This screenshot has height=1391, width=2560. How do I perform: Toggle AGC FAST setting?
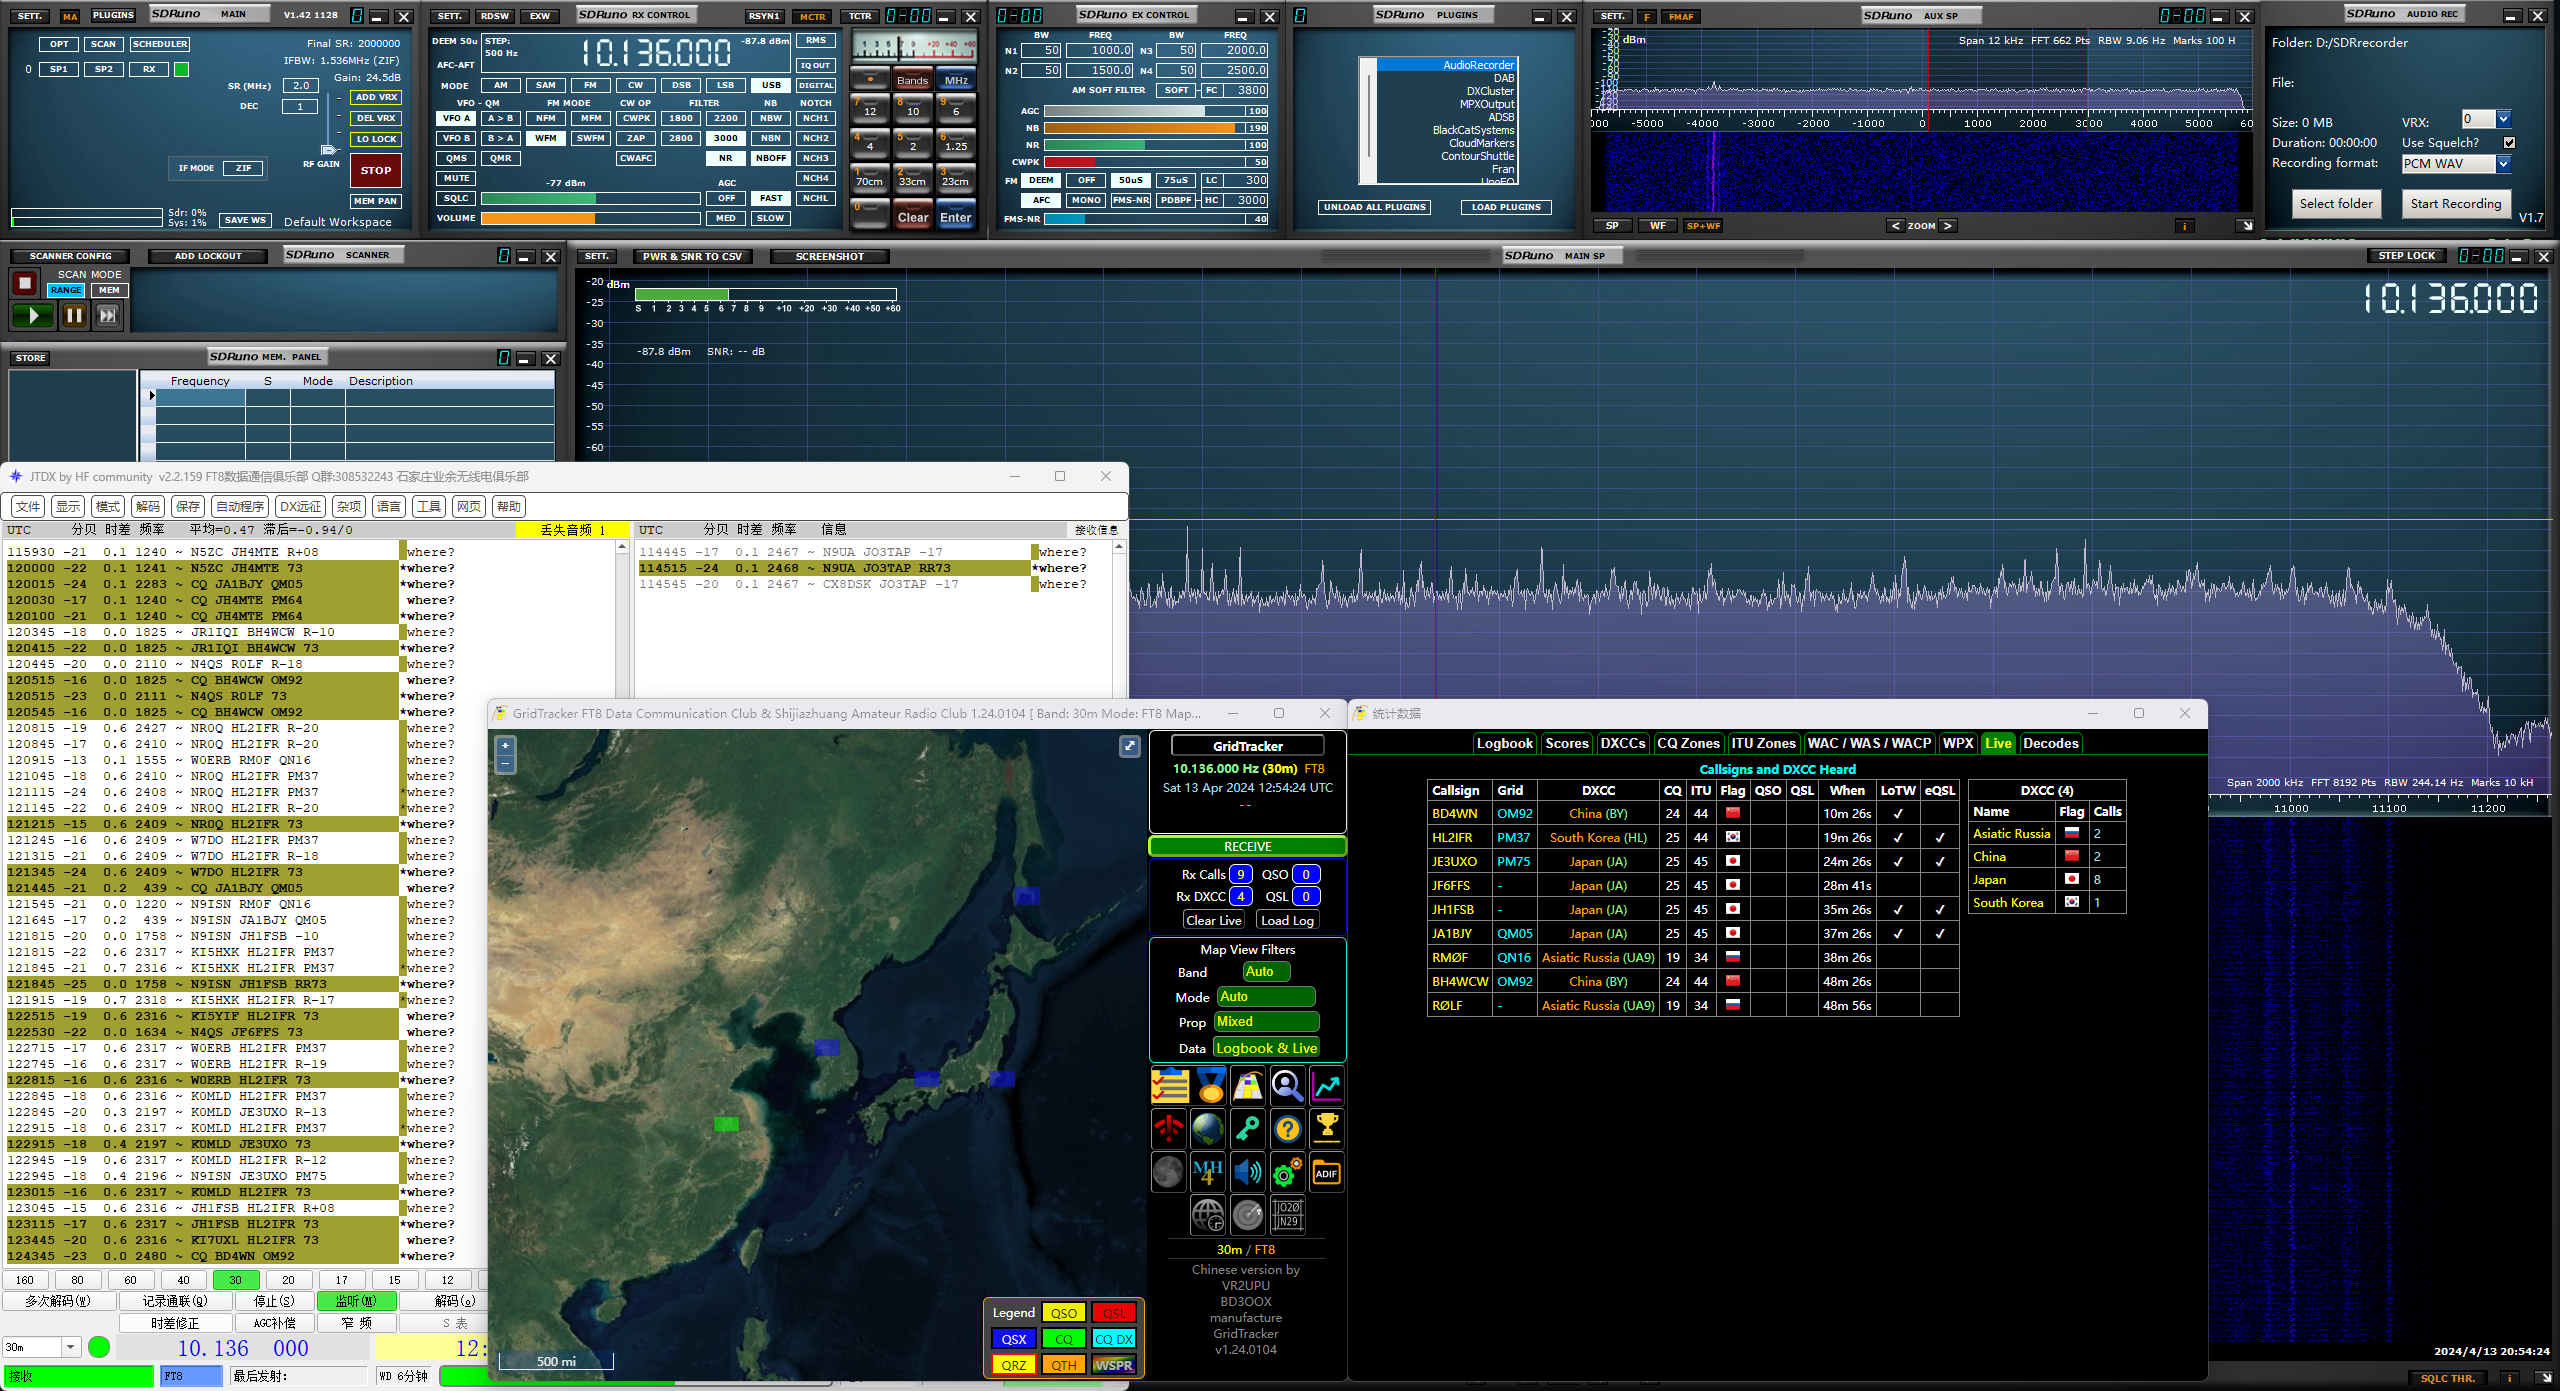(771, 198)
